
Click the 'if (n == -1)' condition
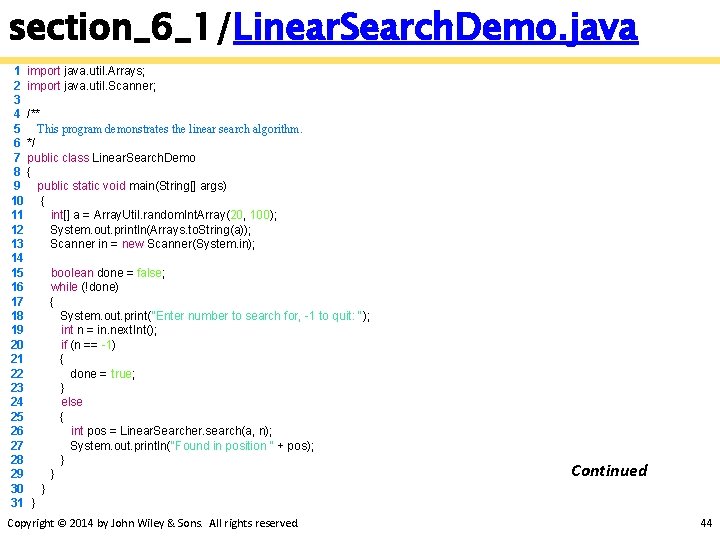88,345
